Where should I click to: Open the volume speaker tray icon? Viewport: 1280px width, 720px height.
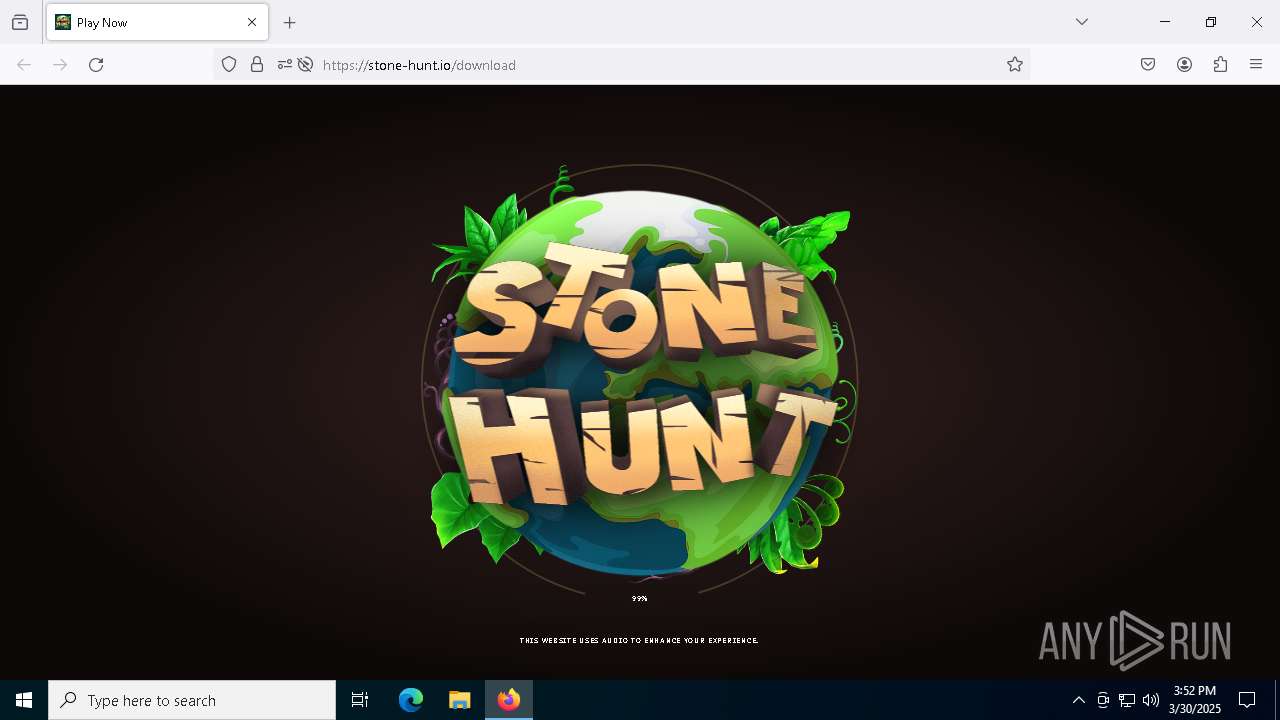pyautogui.click(x=1151, y=700)
